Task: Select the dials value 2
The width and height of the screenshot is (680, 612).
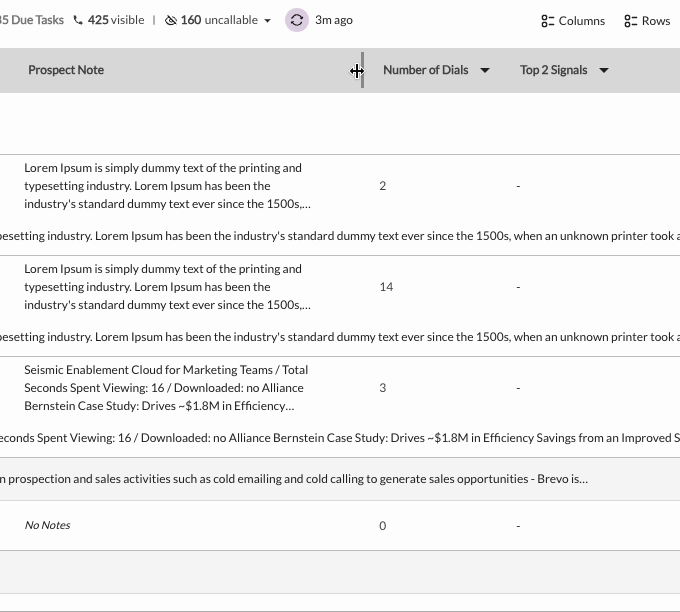Action: pyautogui.click(x=382, y=186)
